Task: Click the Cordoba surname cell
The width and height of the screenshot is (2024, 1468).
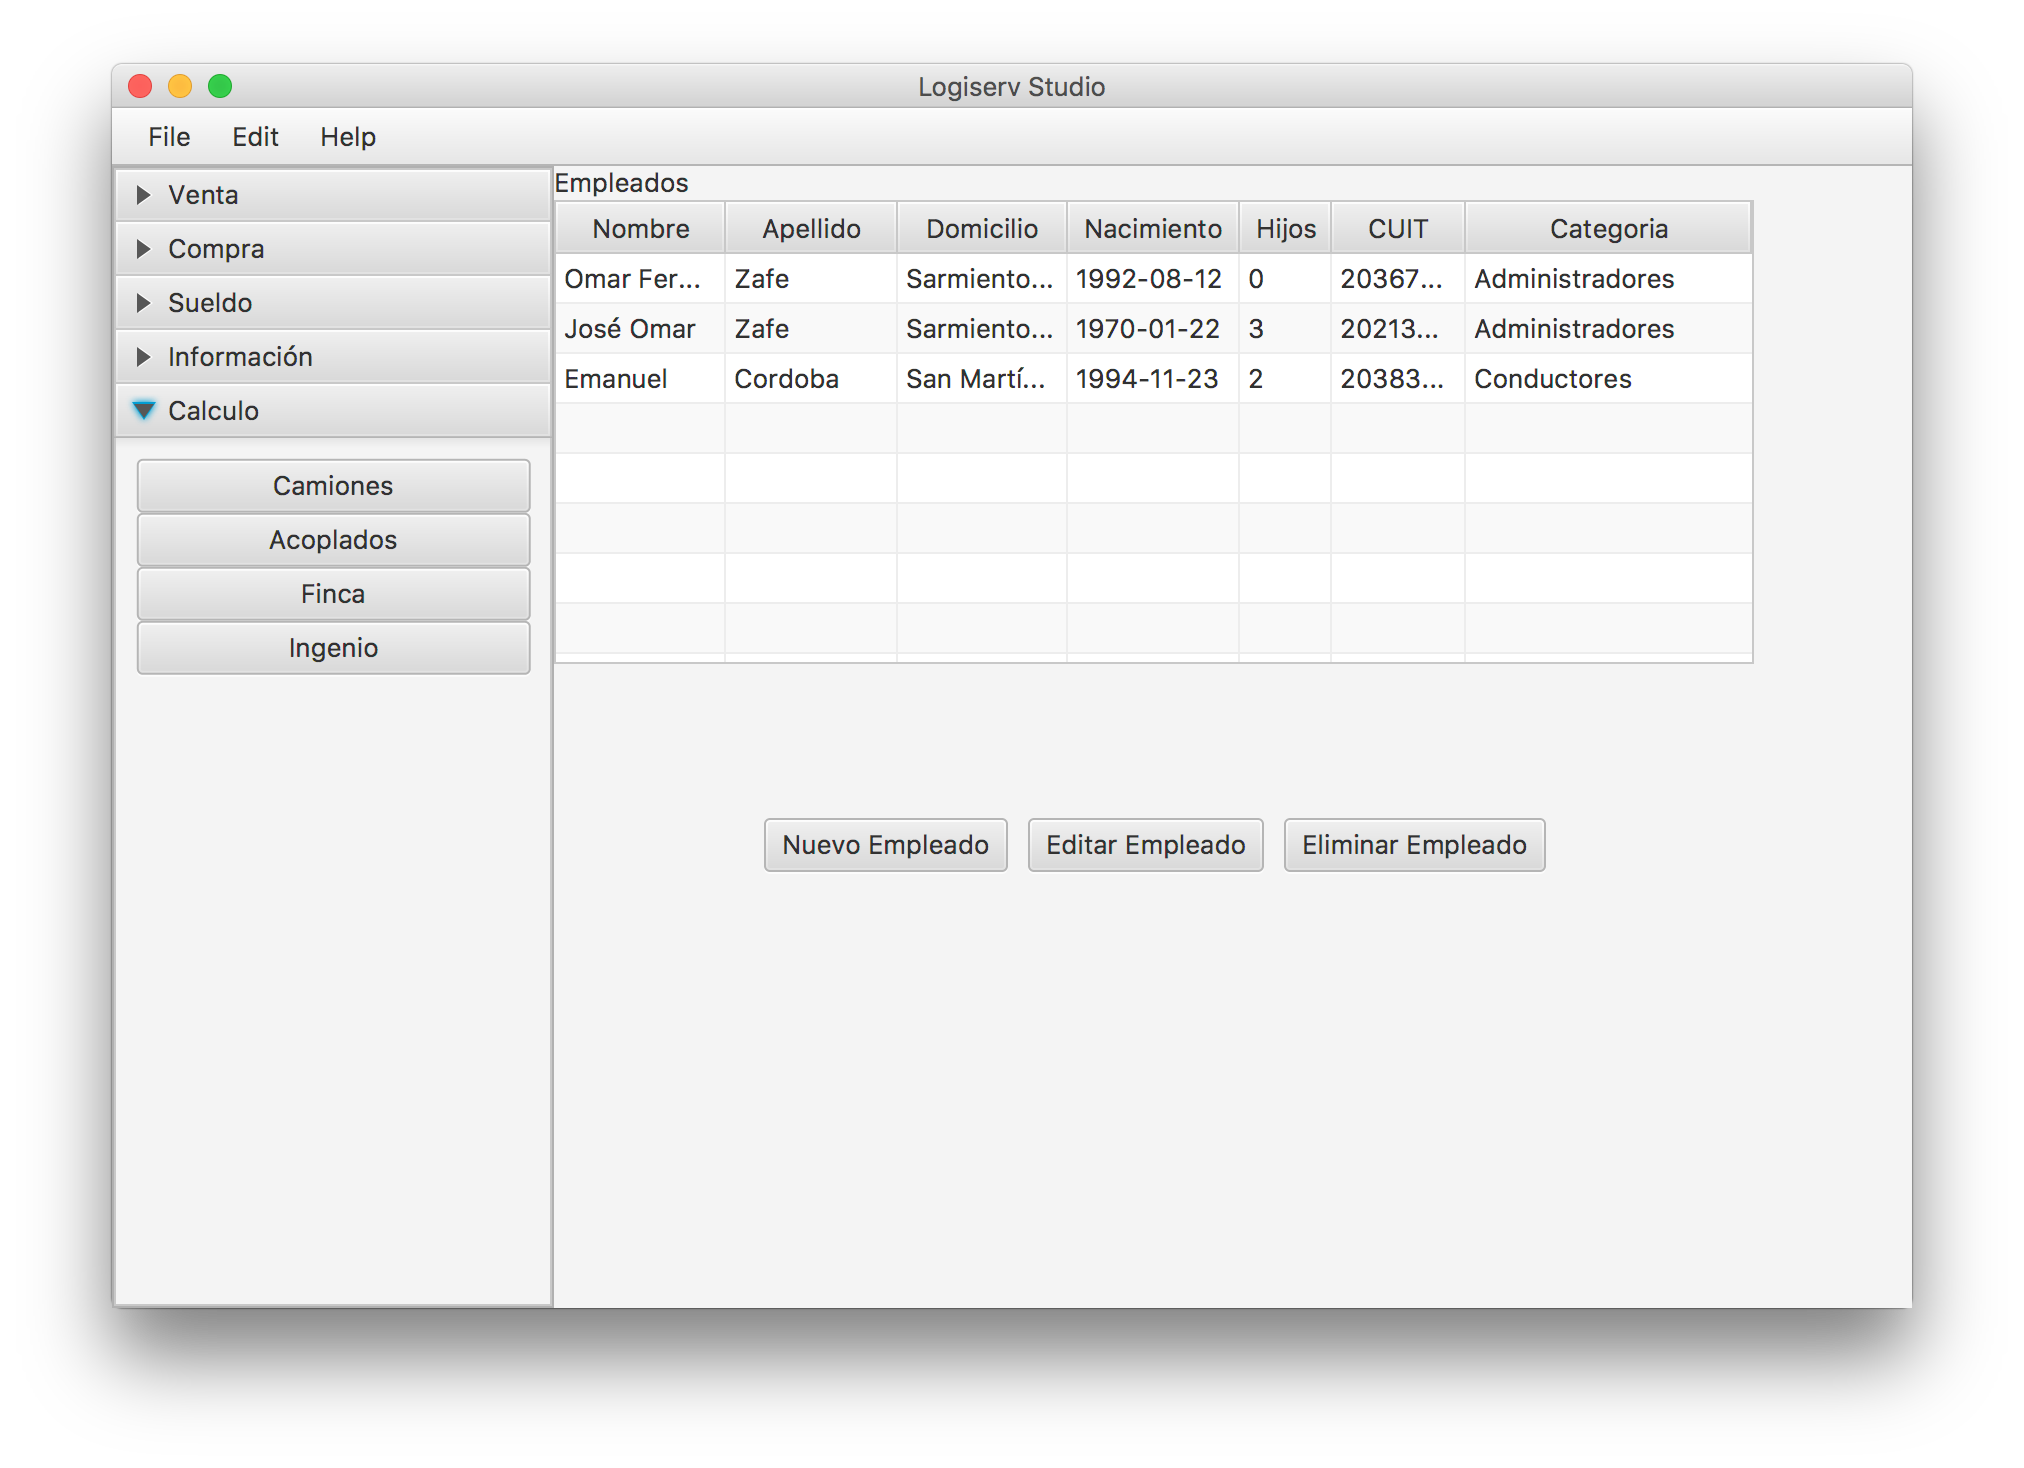Action: pos(811,379)
